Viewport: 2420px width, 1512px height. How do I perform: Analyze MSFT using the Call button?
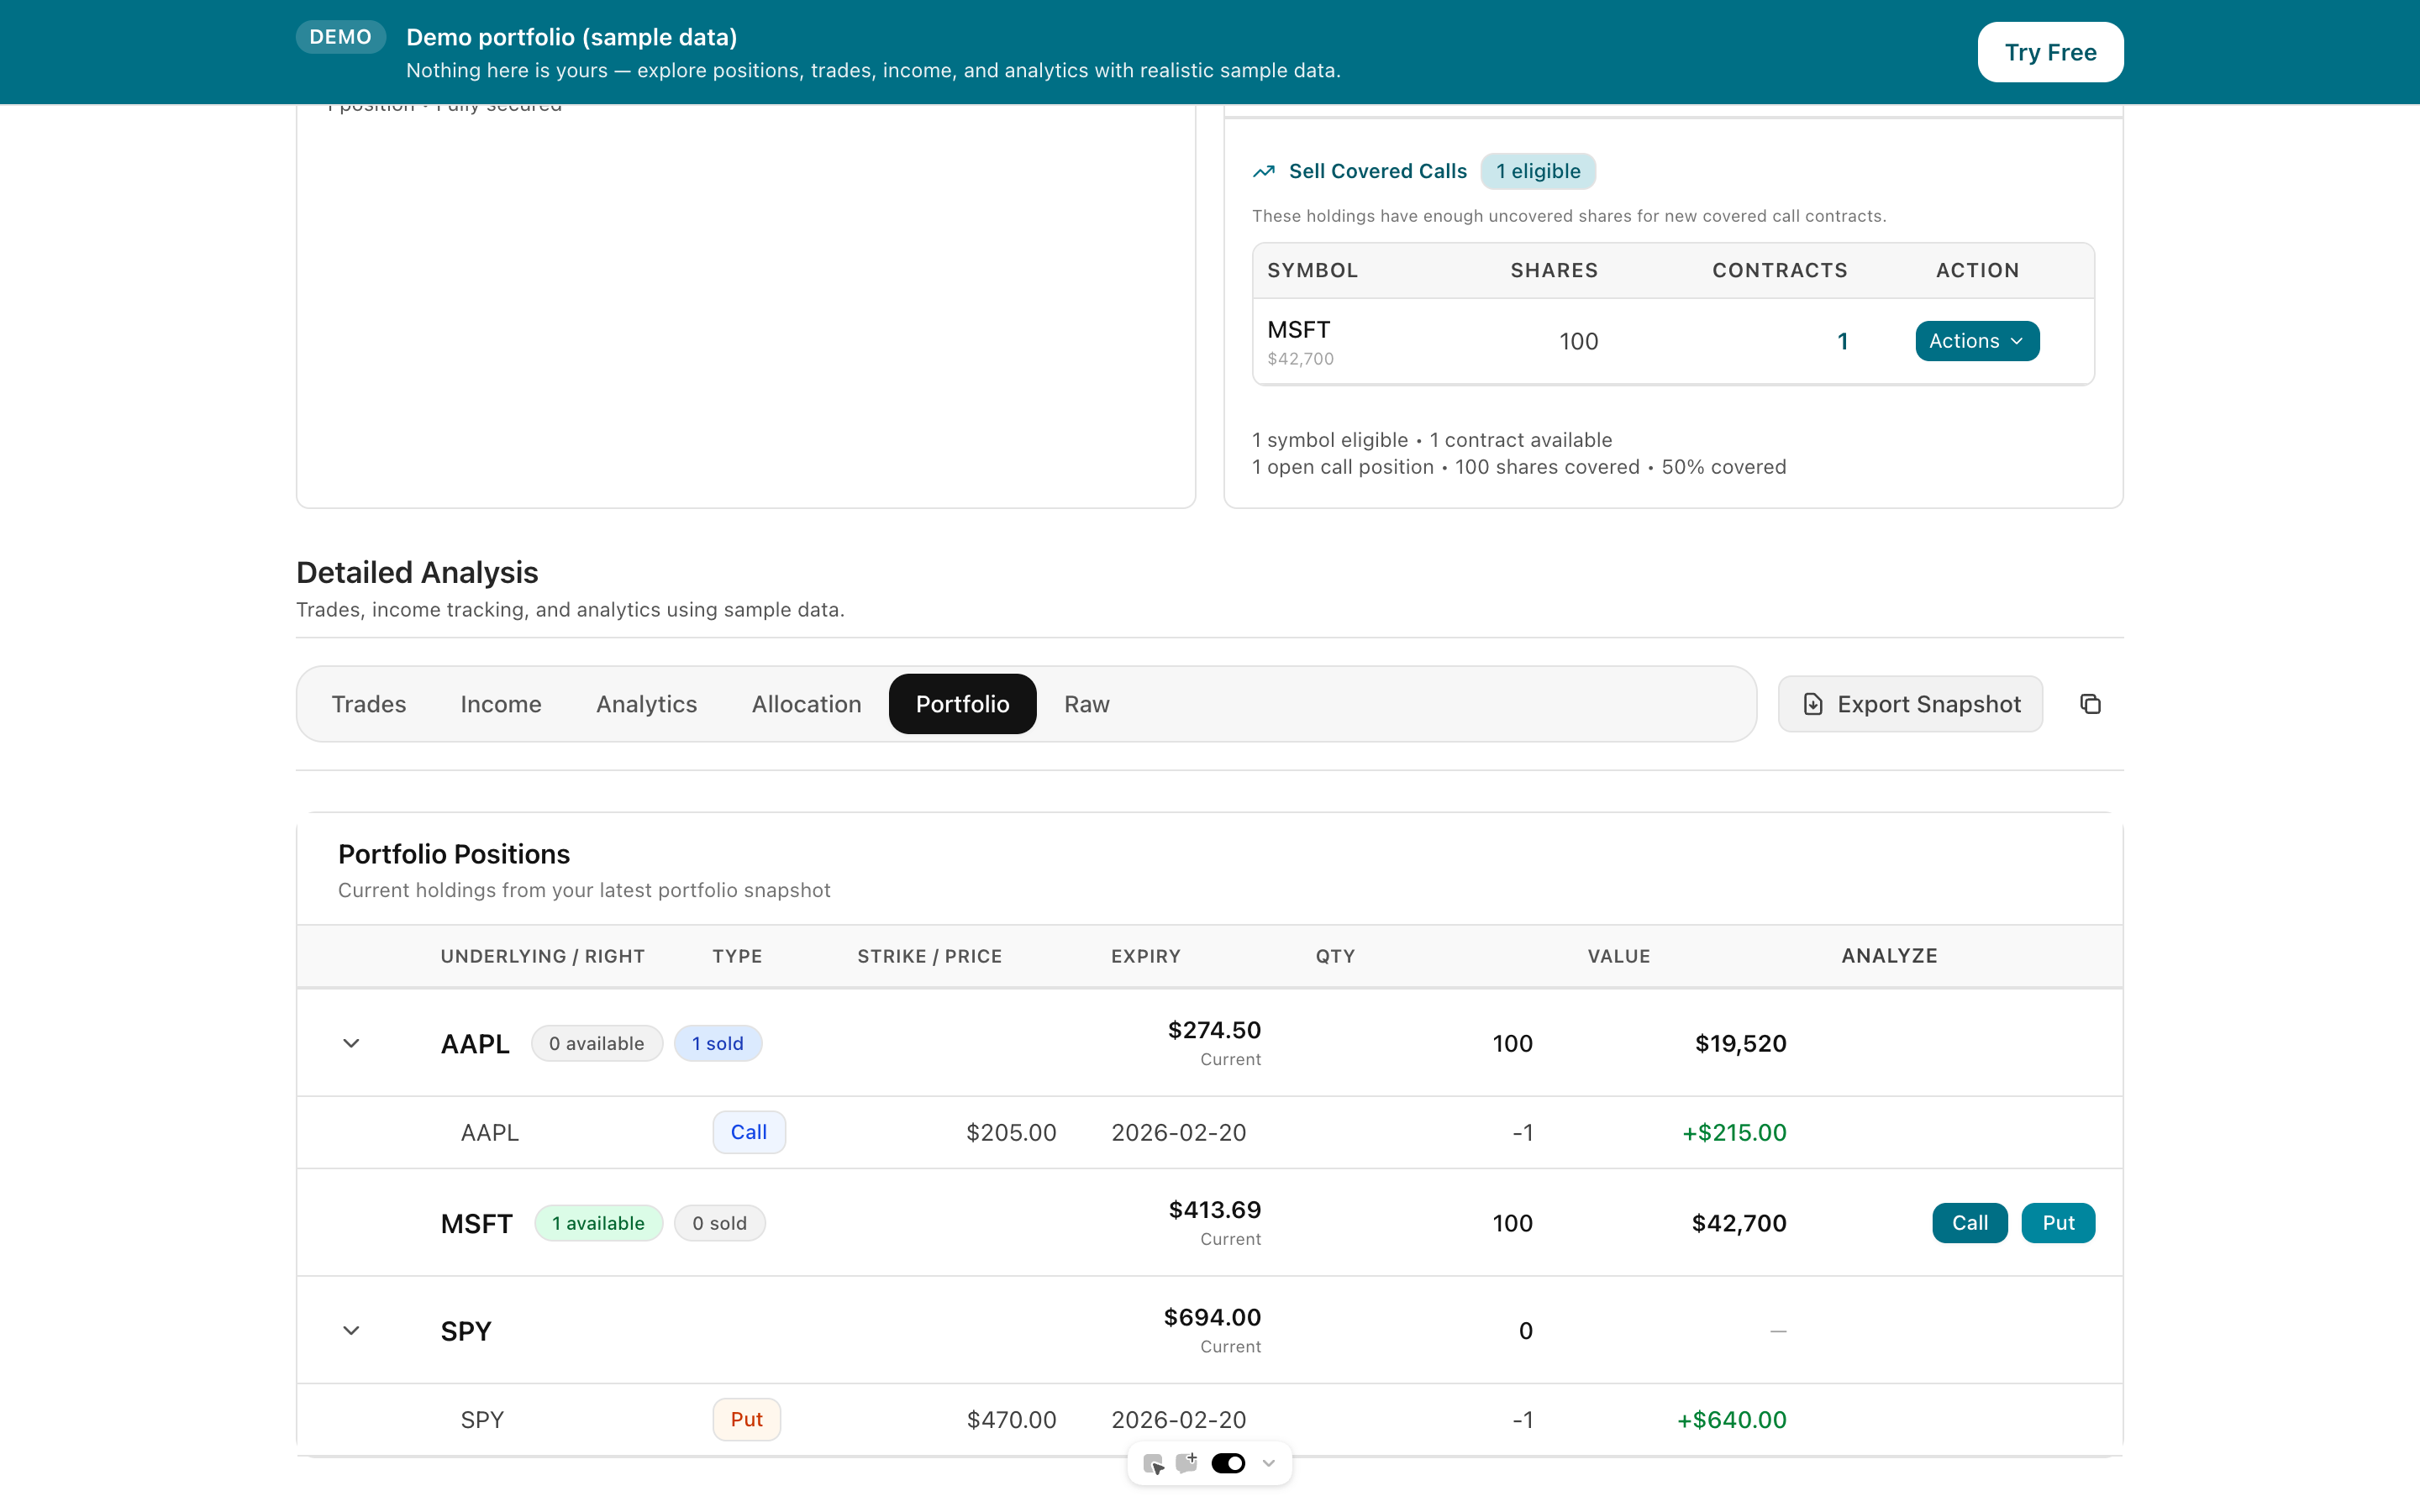[x=1968, y=1222]
